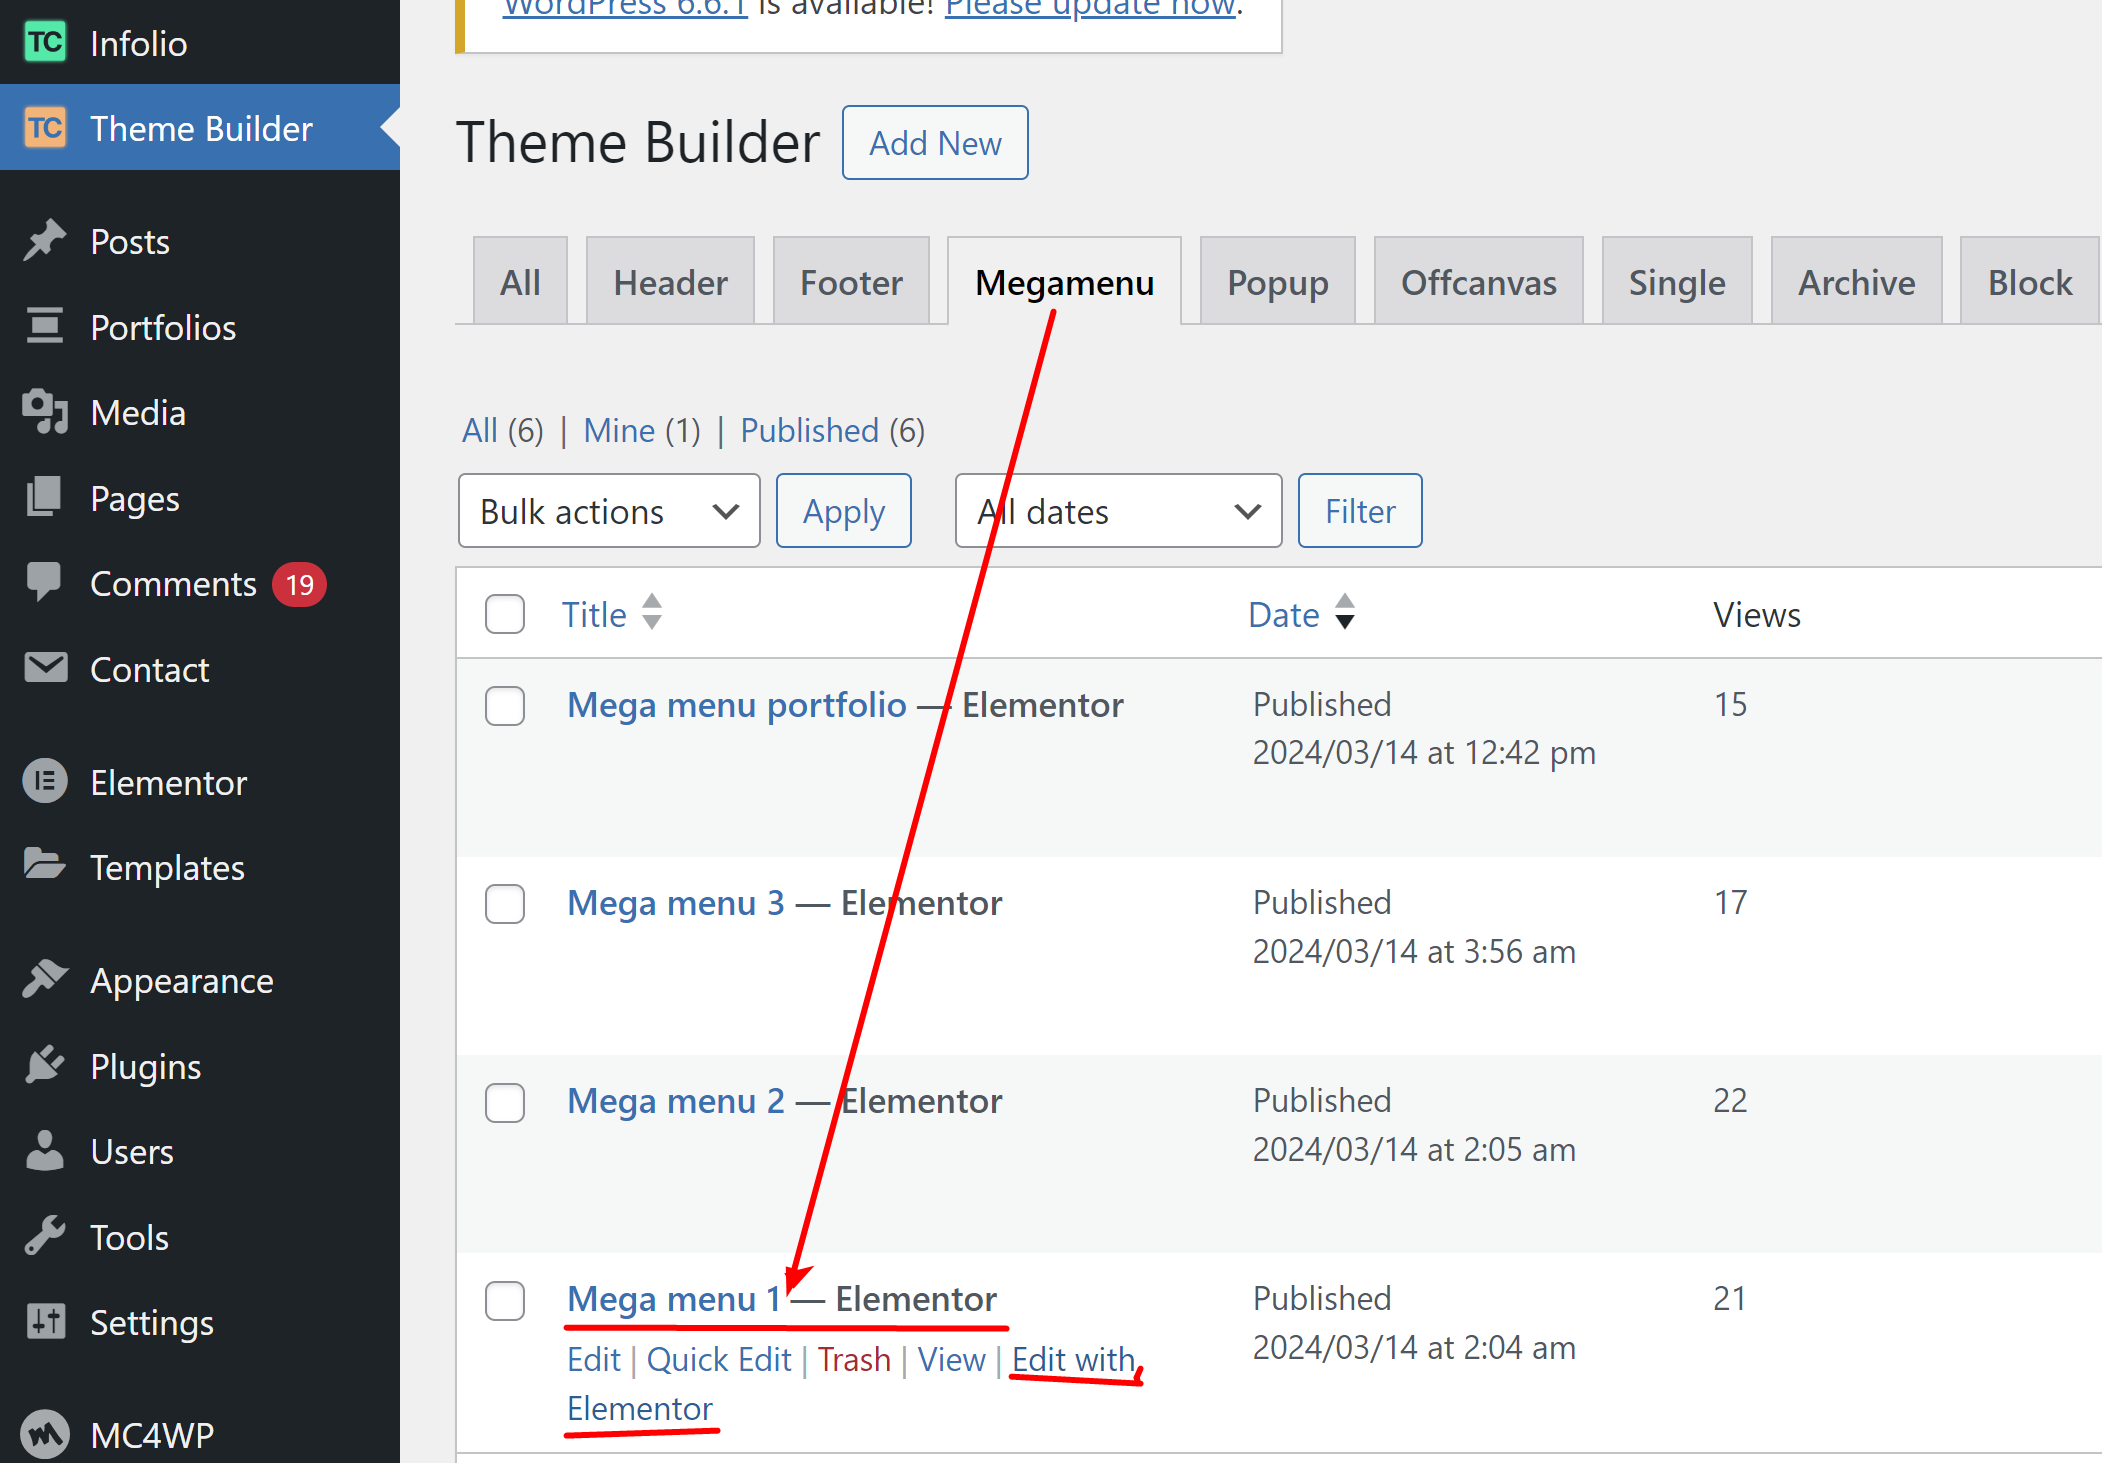Click the Pages icon in sidebar
This screenshot has width=2102, height=1463.
click(x=45, y=497)
